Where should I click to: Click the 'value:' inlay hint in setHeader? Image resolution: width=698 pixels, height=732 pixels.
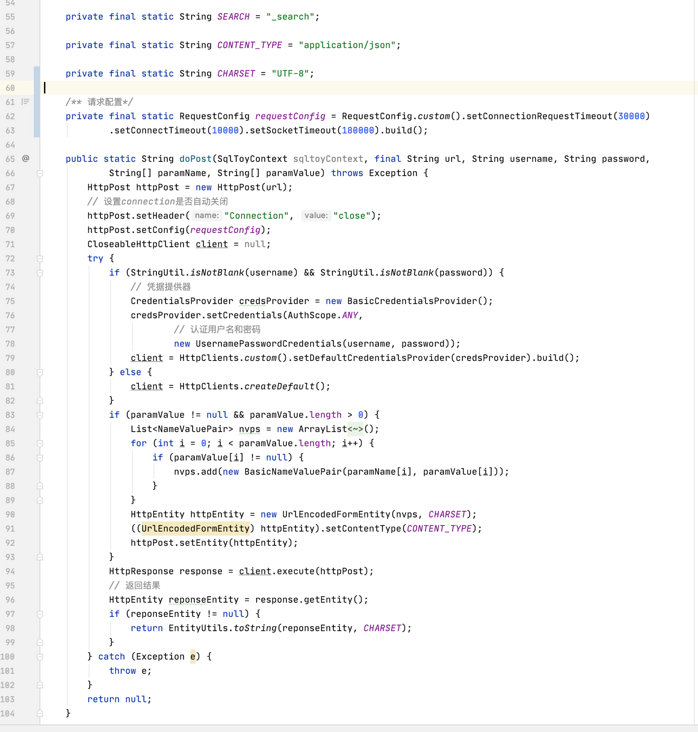coord(316,215)
